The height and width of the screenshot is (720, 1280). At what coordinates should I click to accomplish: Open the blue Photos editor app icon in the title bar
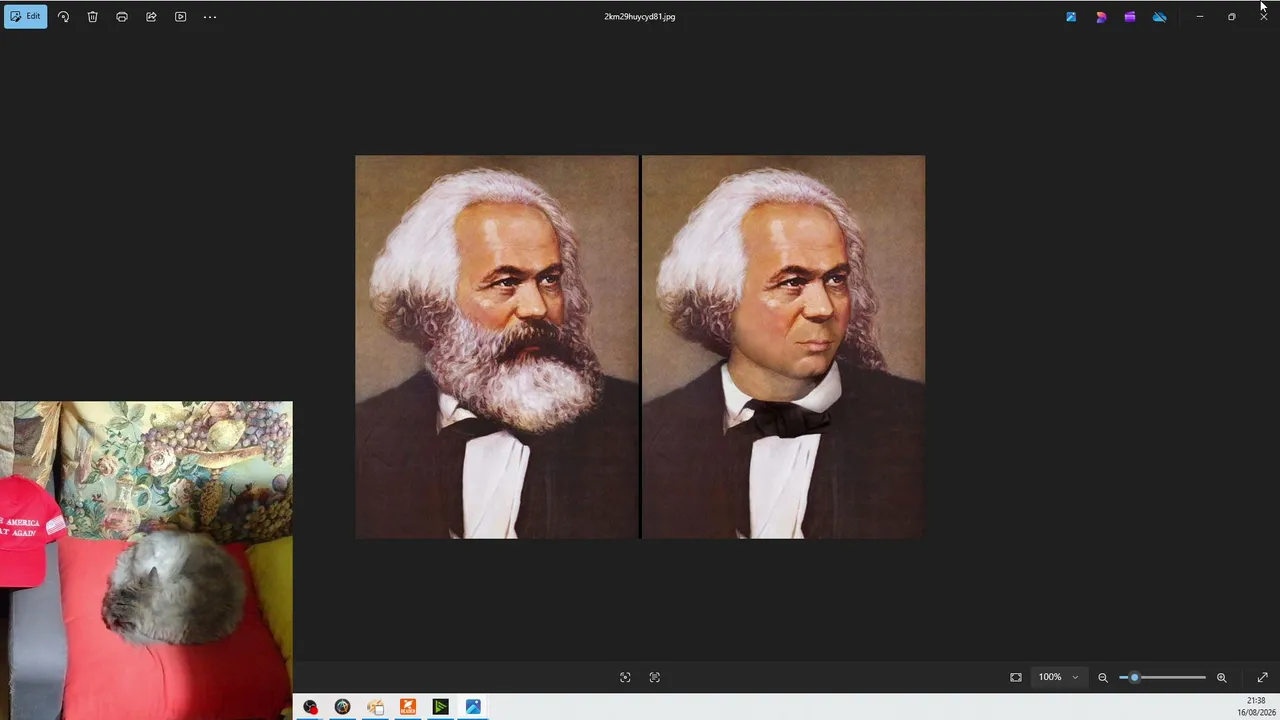[1071, 17]
